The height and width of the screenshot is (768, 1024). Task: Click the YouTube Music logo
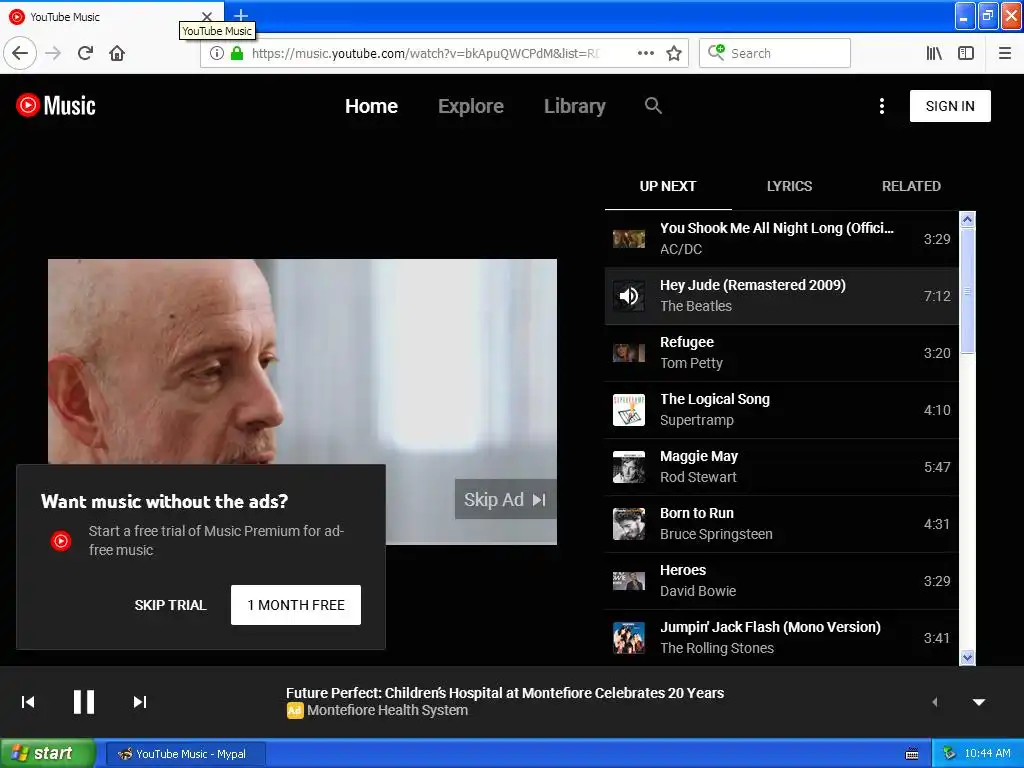[56, 105]
